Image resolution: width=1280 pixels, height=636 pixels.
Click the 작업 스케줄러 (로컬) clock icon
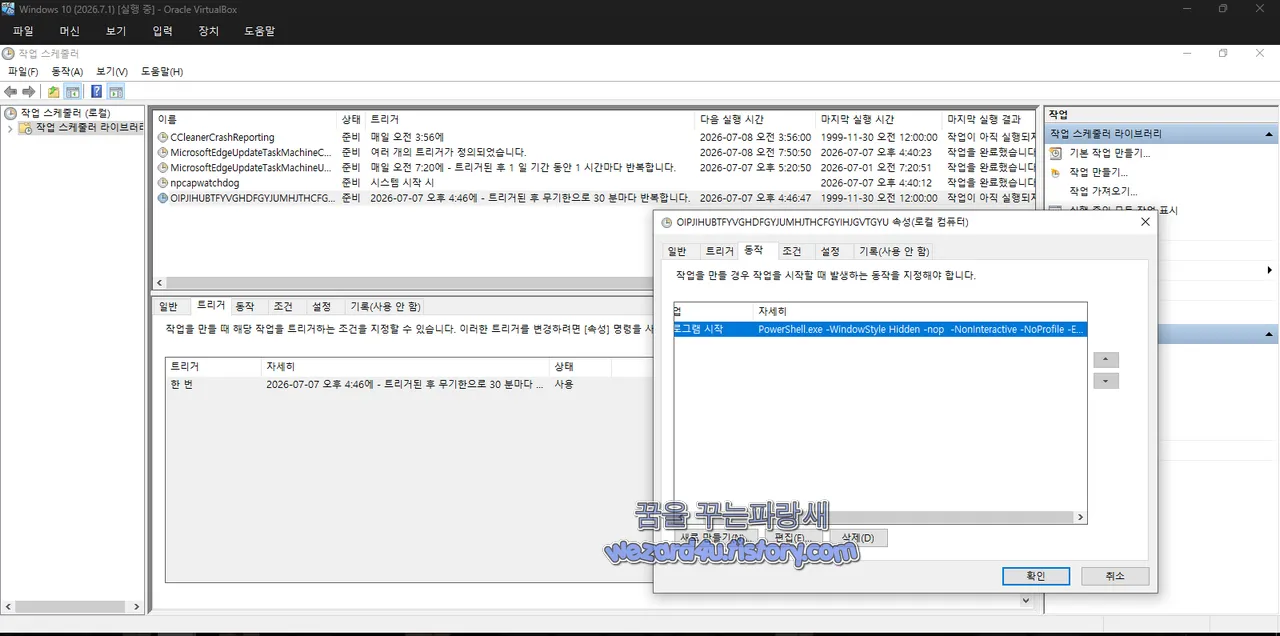11,113
